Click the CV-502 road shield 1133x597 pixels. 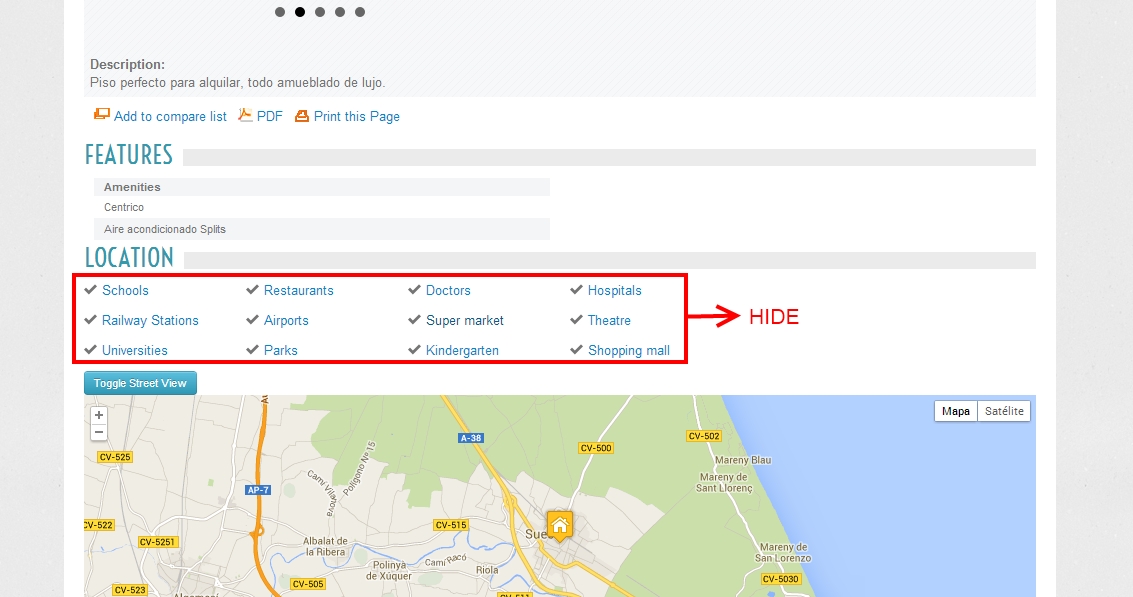click(x=704, y=436)
